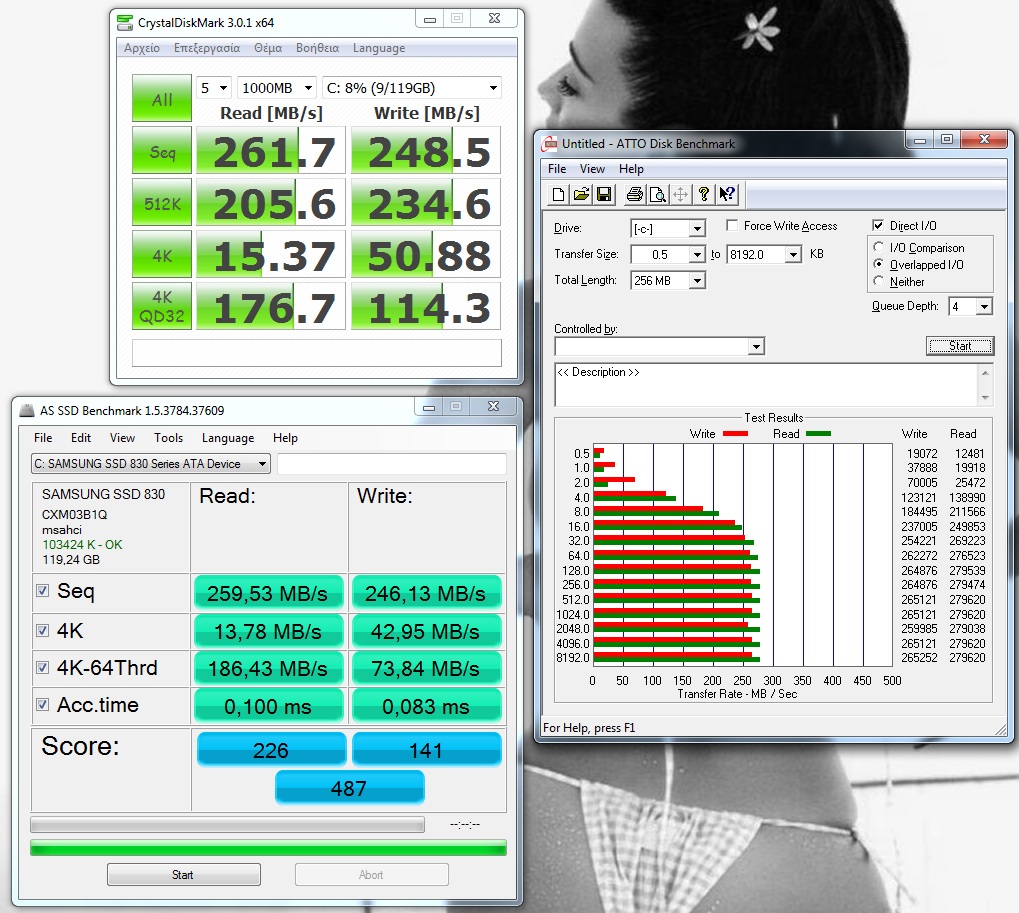Click the empty field beside AS SSD drive selector
Screen dimensions: 1019x913
click(392, 464)
